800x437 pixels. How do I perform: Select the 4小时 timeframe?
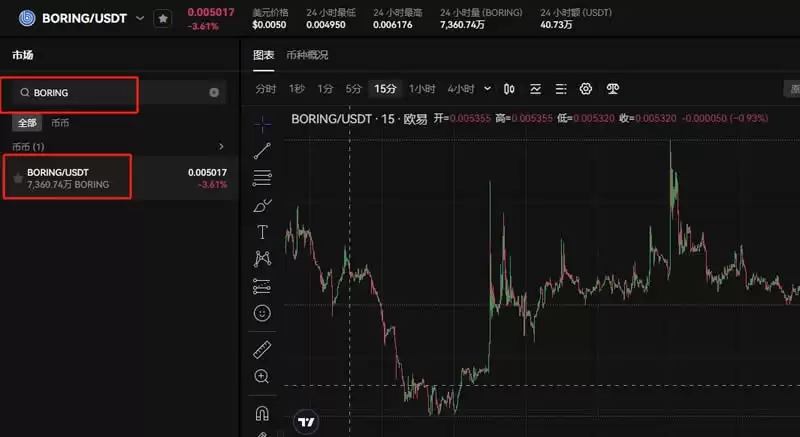461,89
